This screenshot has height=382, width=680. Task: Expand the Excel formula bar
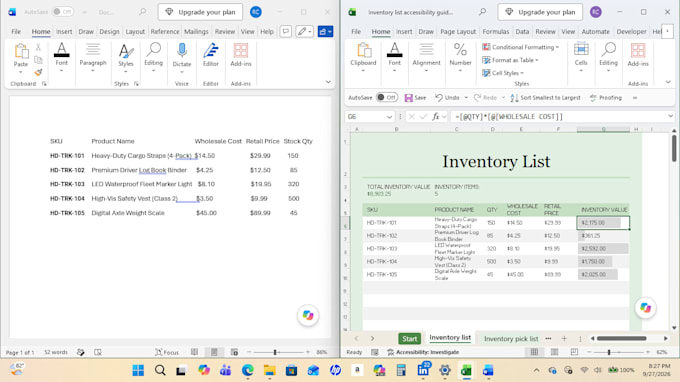click(x=670, y=116)
